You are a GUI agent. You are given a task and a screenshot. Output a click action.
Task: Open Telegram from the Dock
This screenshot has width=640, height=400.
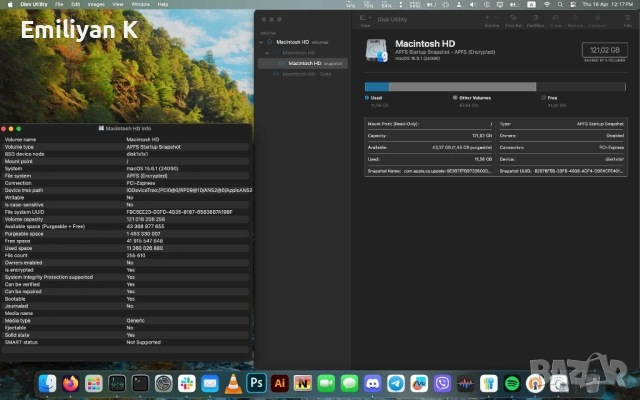396,383
